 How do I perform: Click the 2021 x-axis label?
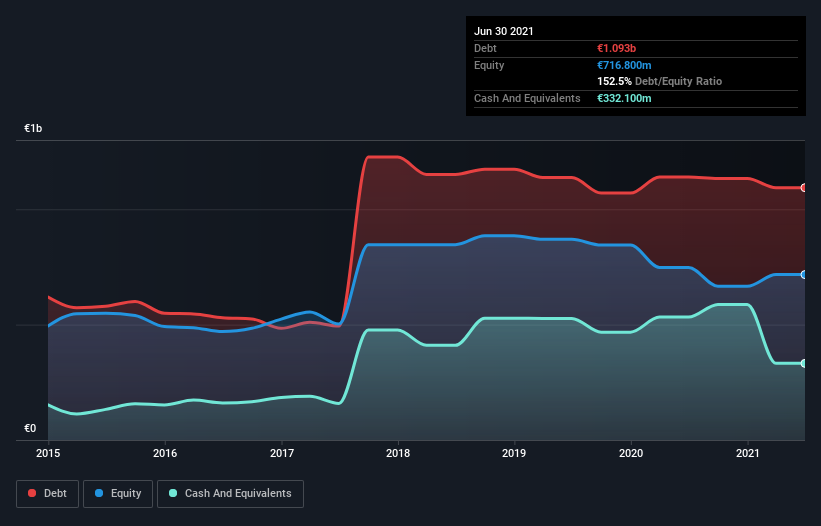(x=748, y=453)
